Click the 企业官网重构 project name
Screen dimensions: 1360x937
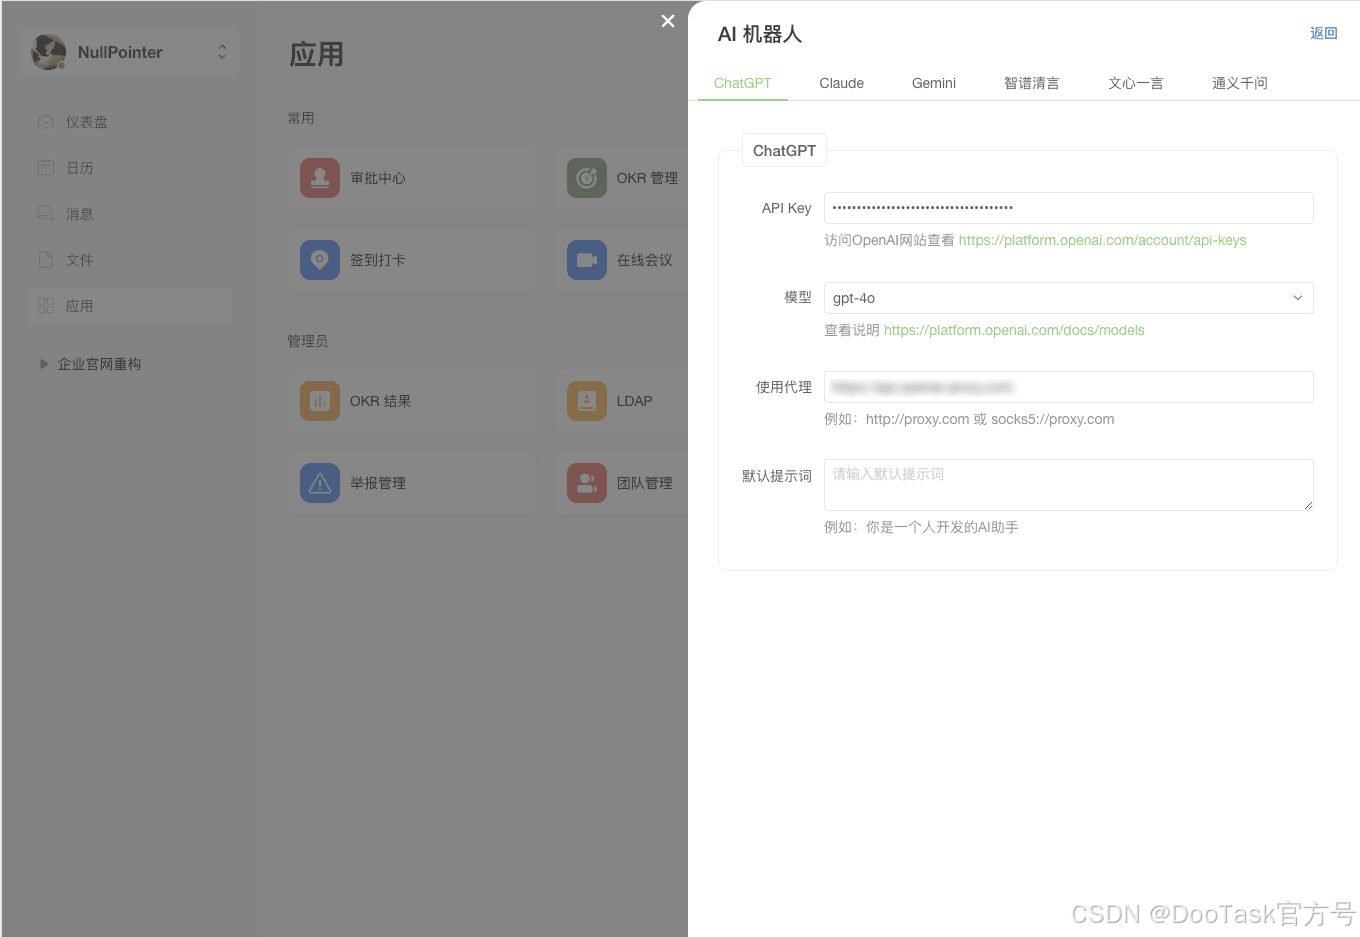pos(99,364)
